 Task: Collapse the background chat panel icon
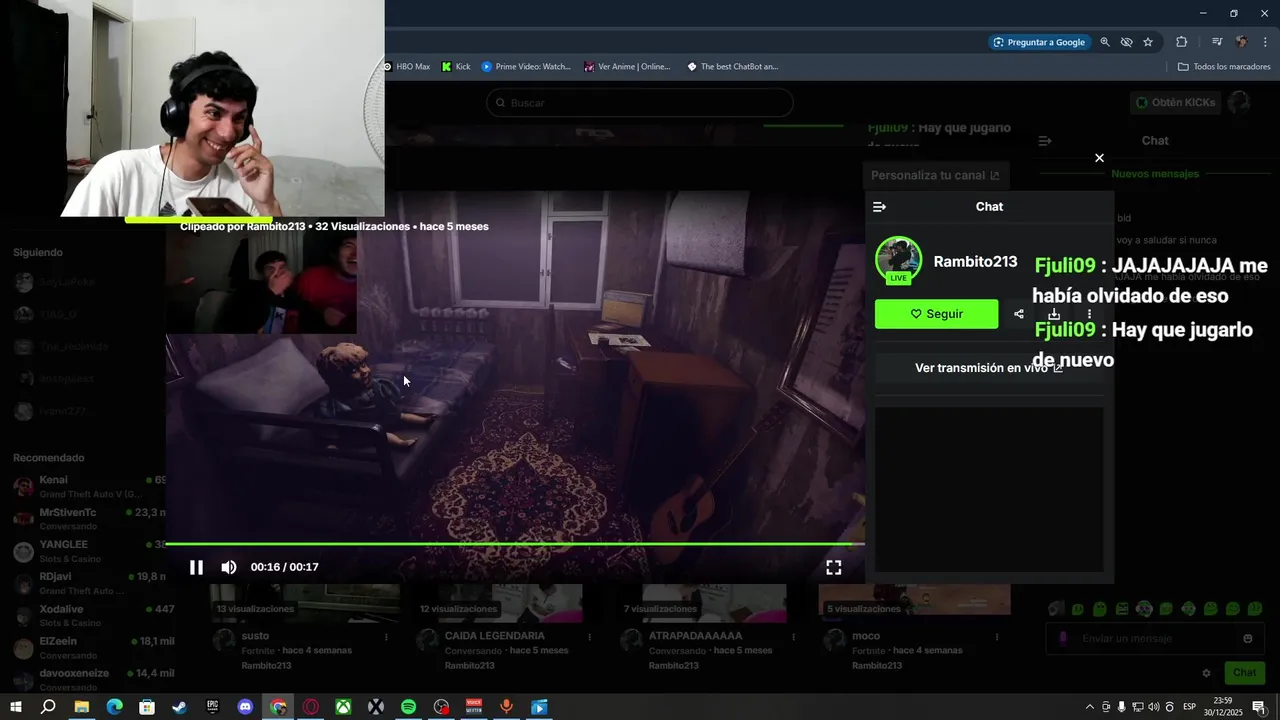[x=1045, y=141]
